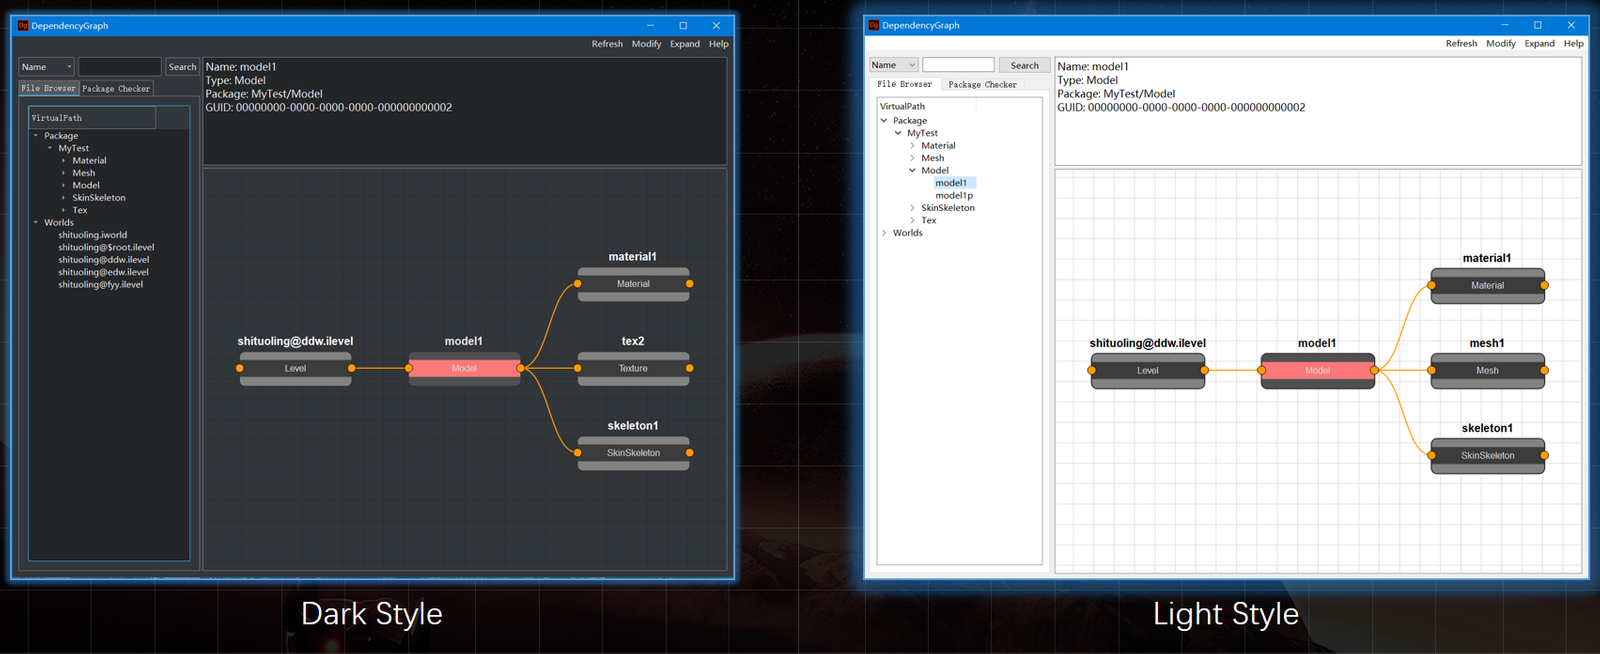Click the search text field in dark window
This screenshot has height=654, width=1600.
click(120, 67)
